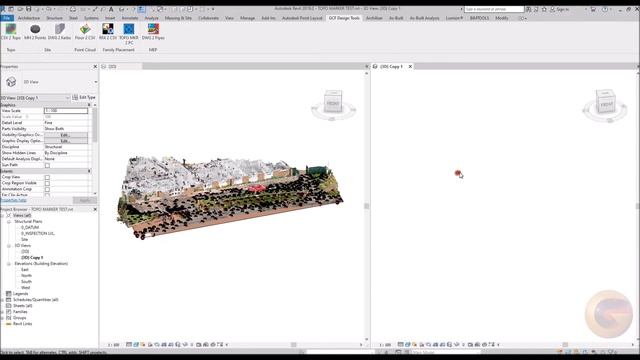Click the Properties help link
The height and width of the screenshot is (360, 640).
click(13, 200)
